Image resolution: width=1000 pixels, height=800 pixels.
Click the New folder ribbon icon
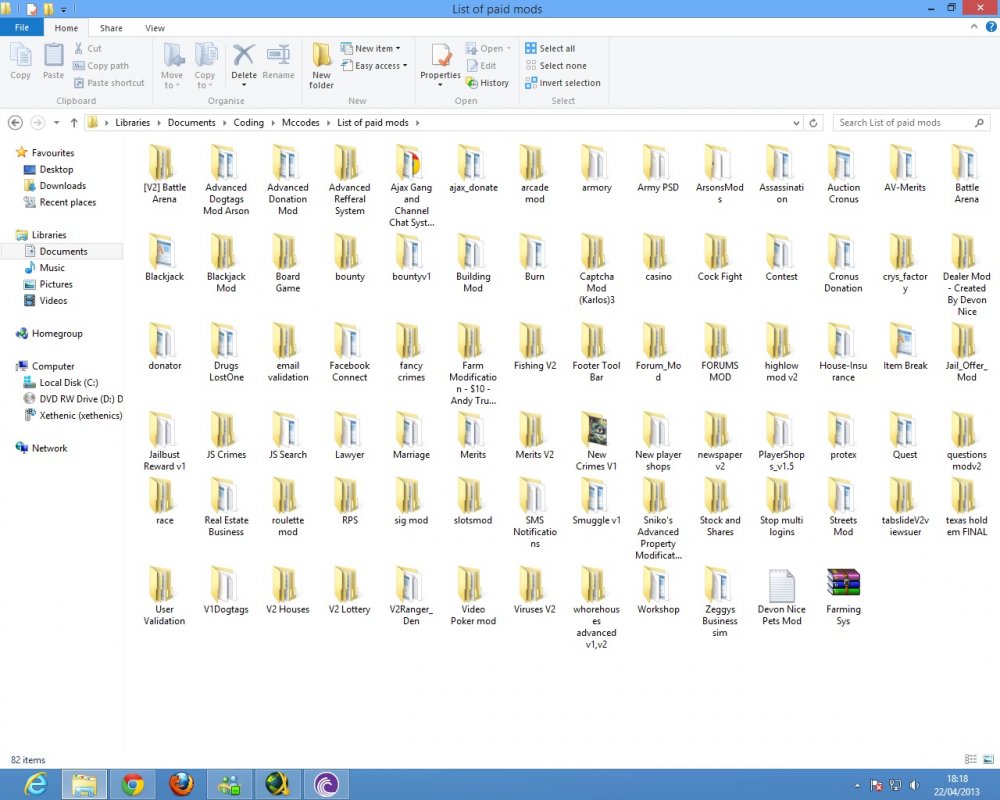(x=321, y=66)
